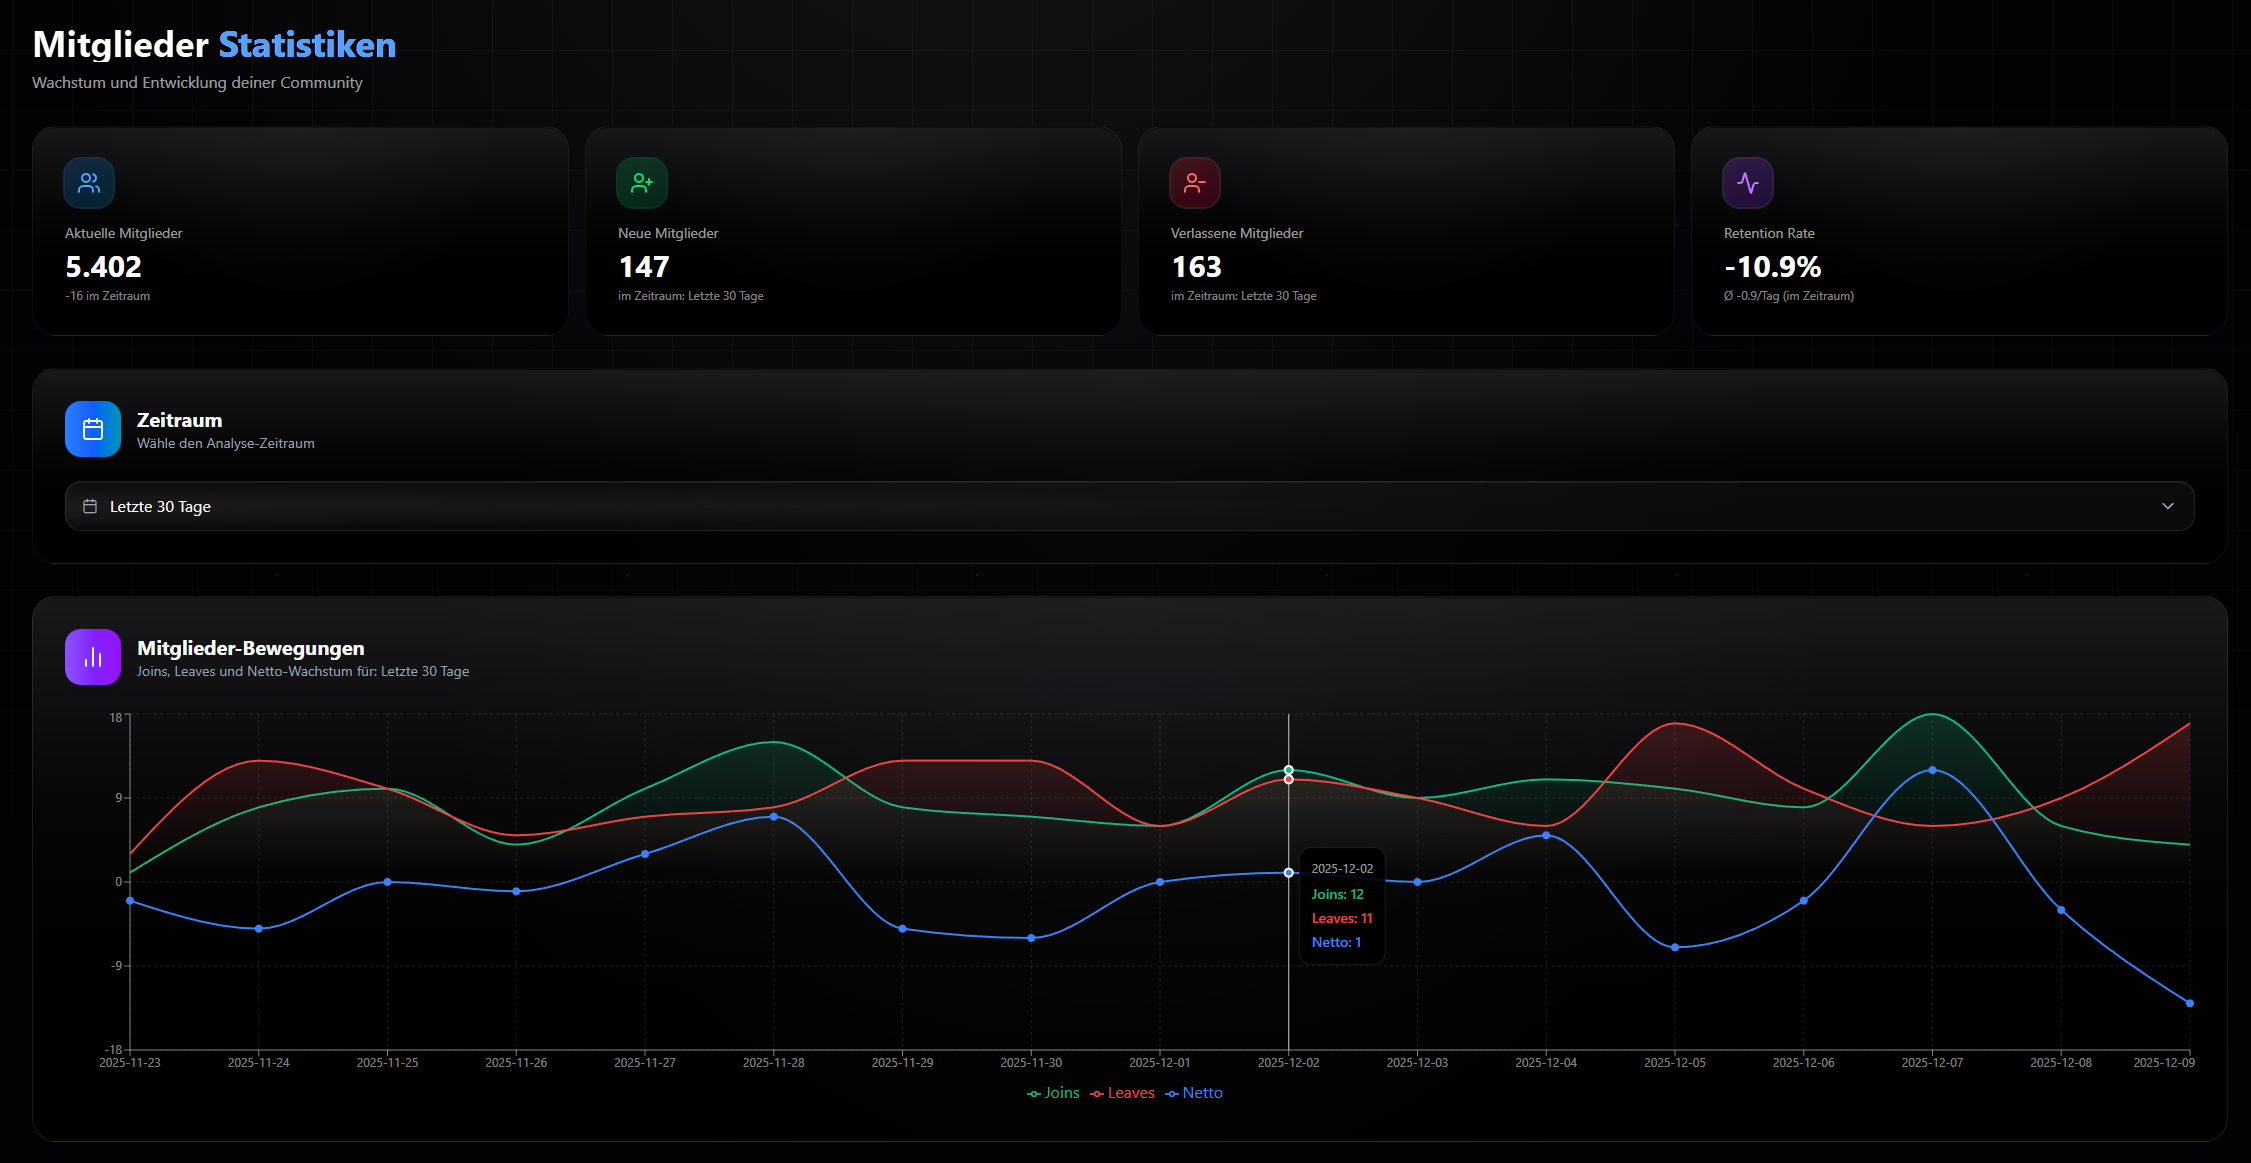Toggle the Netto legend entry
This screenshot has width=2251, height=1163.
(1194, 1093)
